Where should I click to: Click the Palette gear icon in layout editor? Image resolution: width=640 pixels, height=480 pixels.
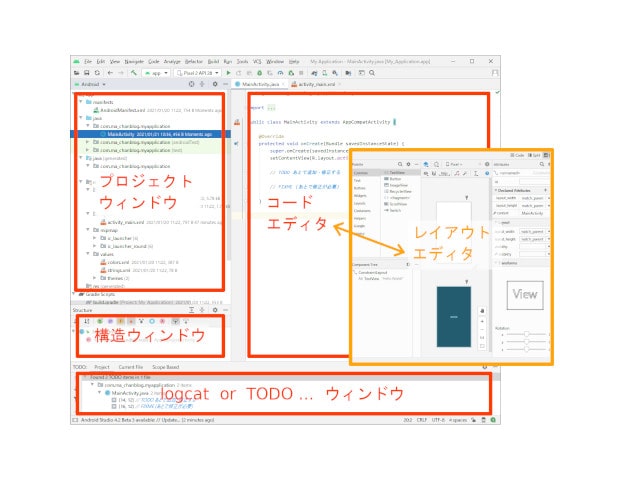pyautogui.click(x=408, y=164)
